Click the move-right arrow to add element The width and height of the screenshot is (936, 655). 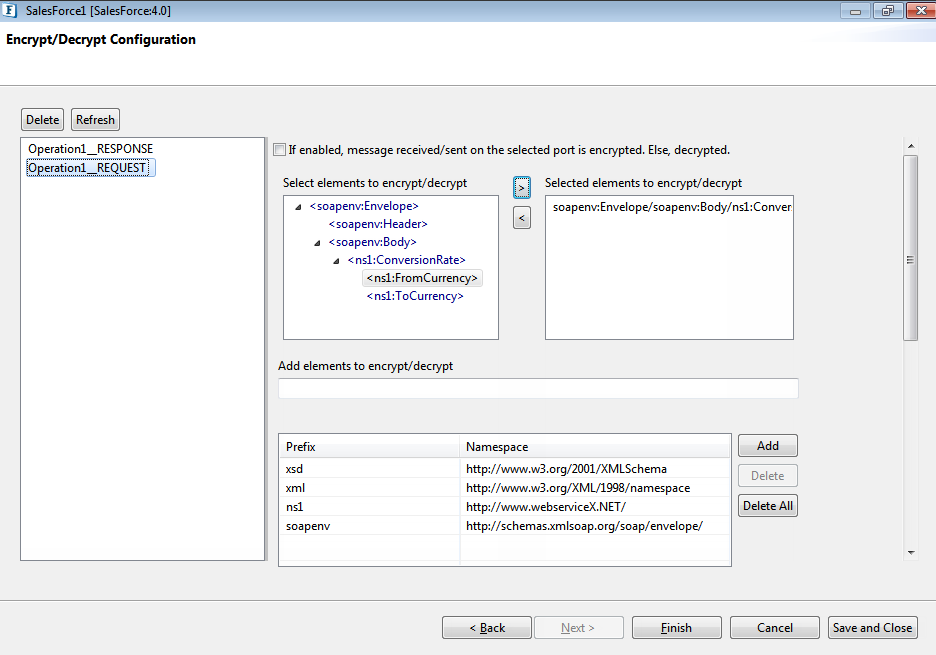coord(522,188)
